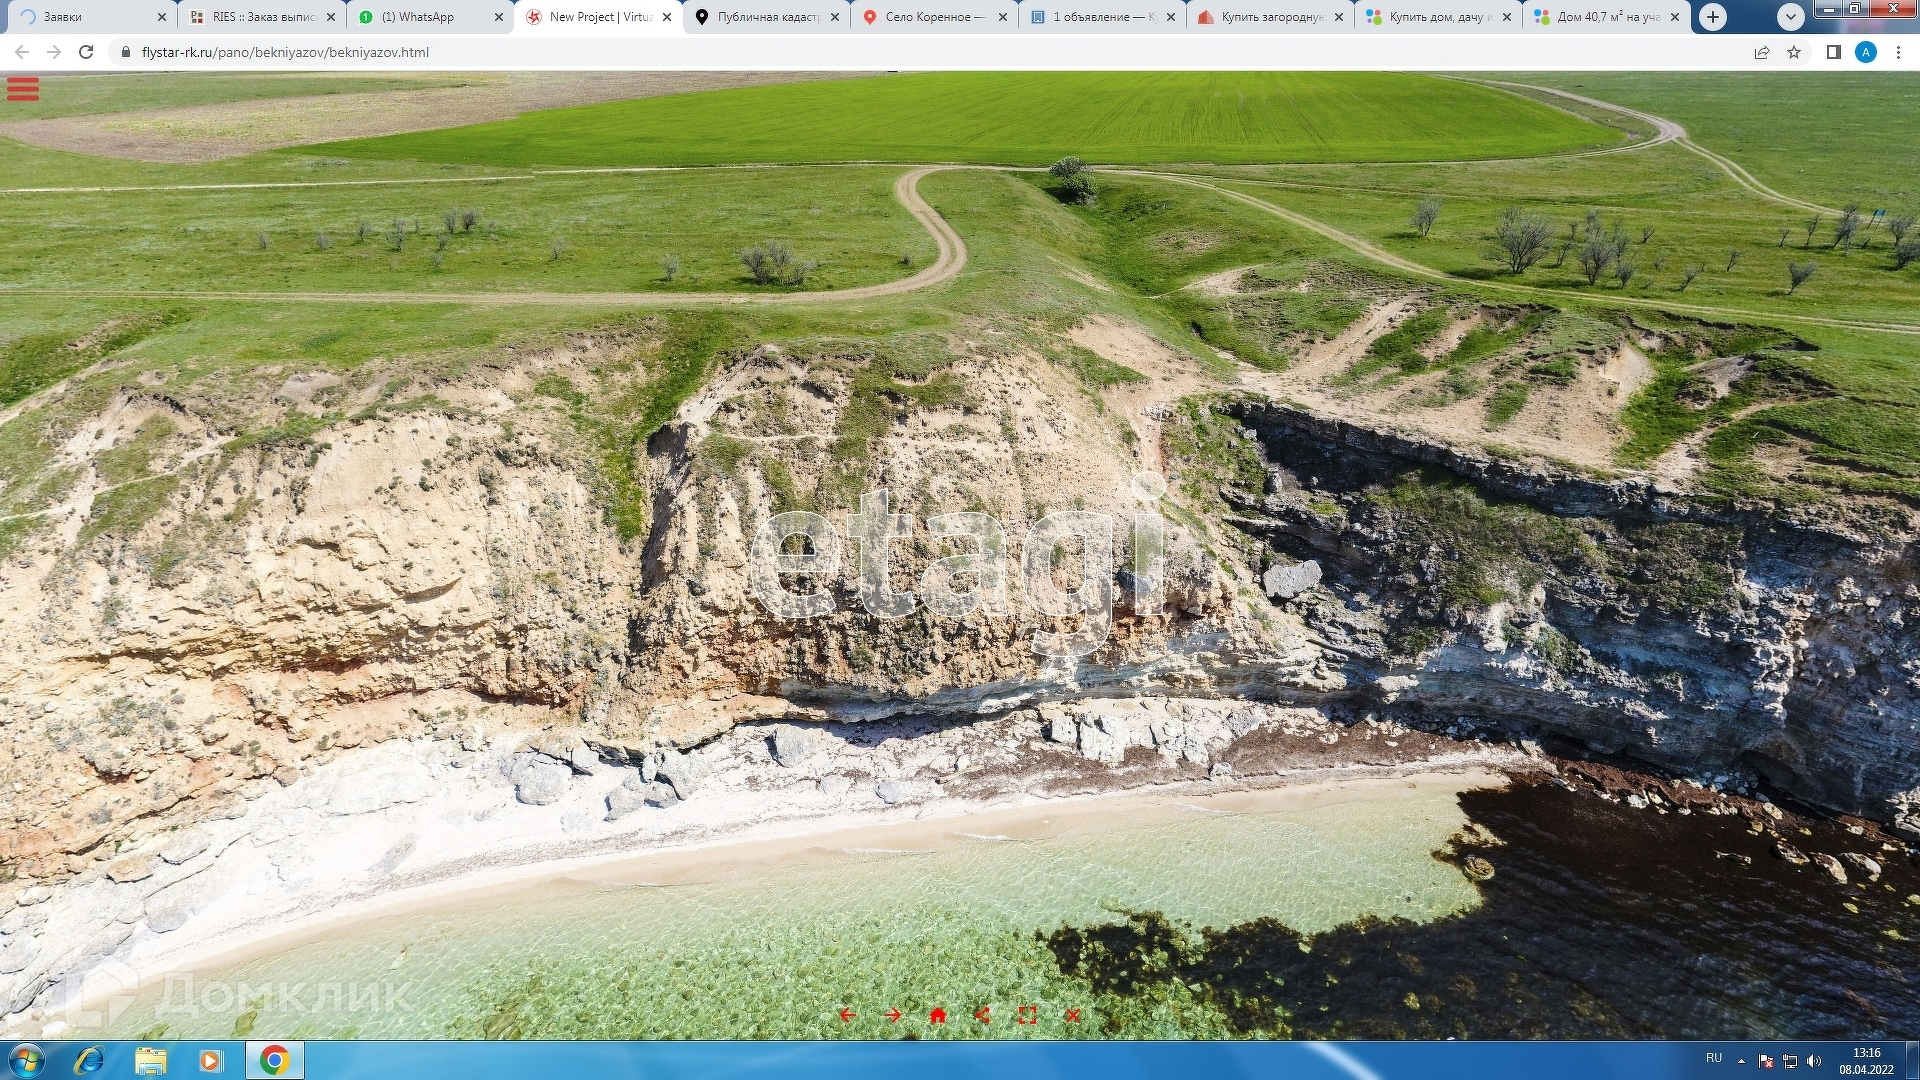1920x1080 pixels.
Task: Open Windows Explorer from taskbar
Action: point(150,1060)
